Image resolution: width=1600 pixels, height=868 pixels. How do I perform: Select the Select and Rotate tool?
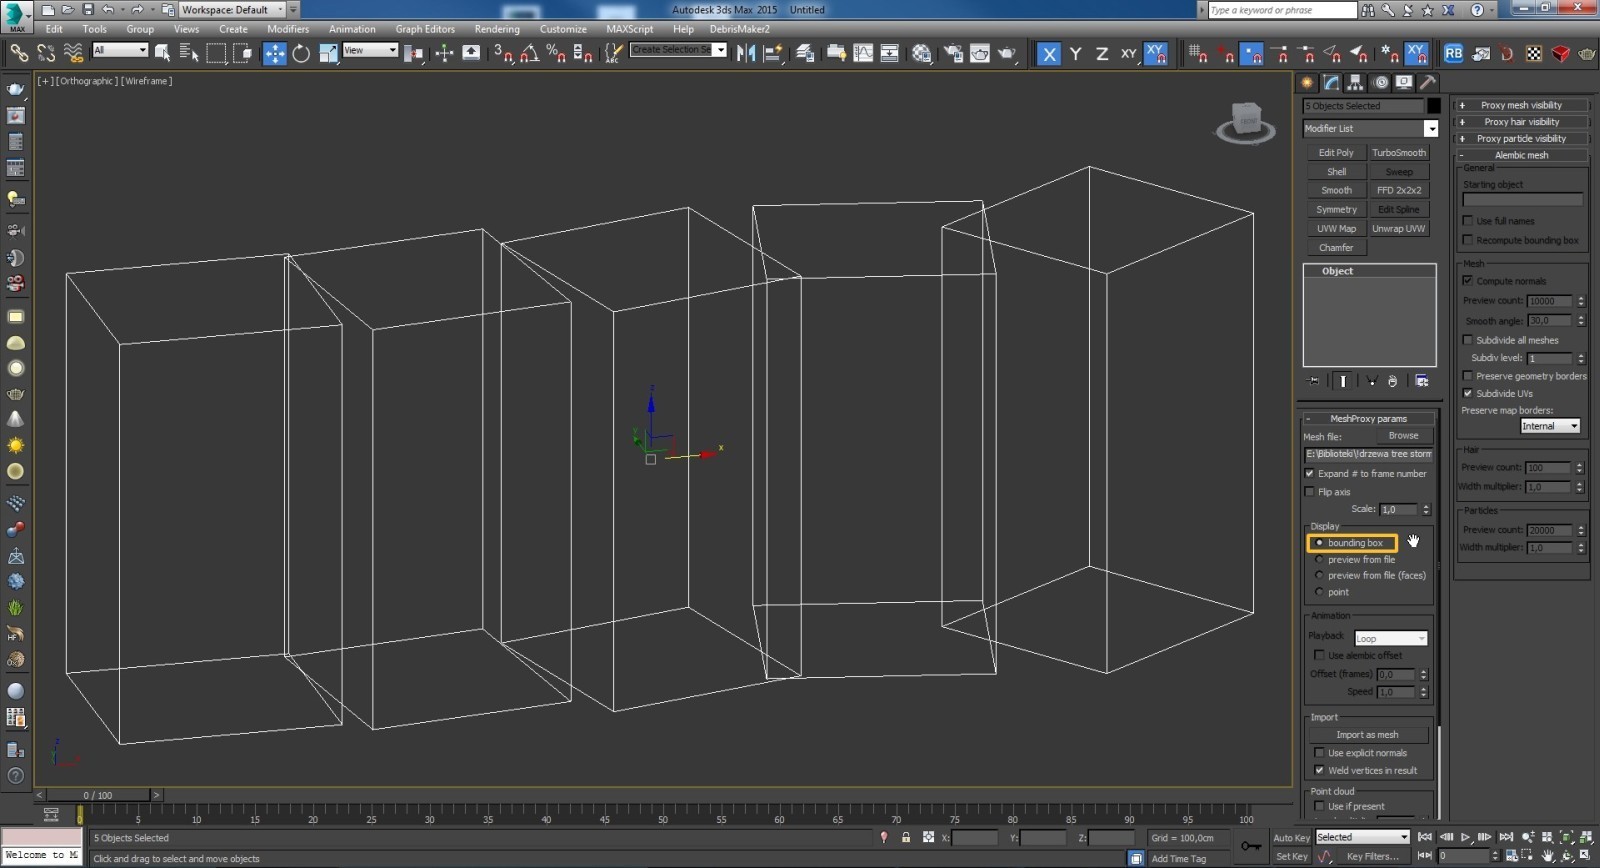click(x=301, y=53)
